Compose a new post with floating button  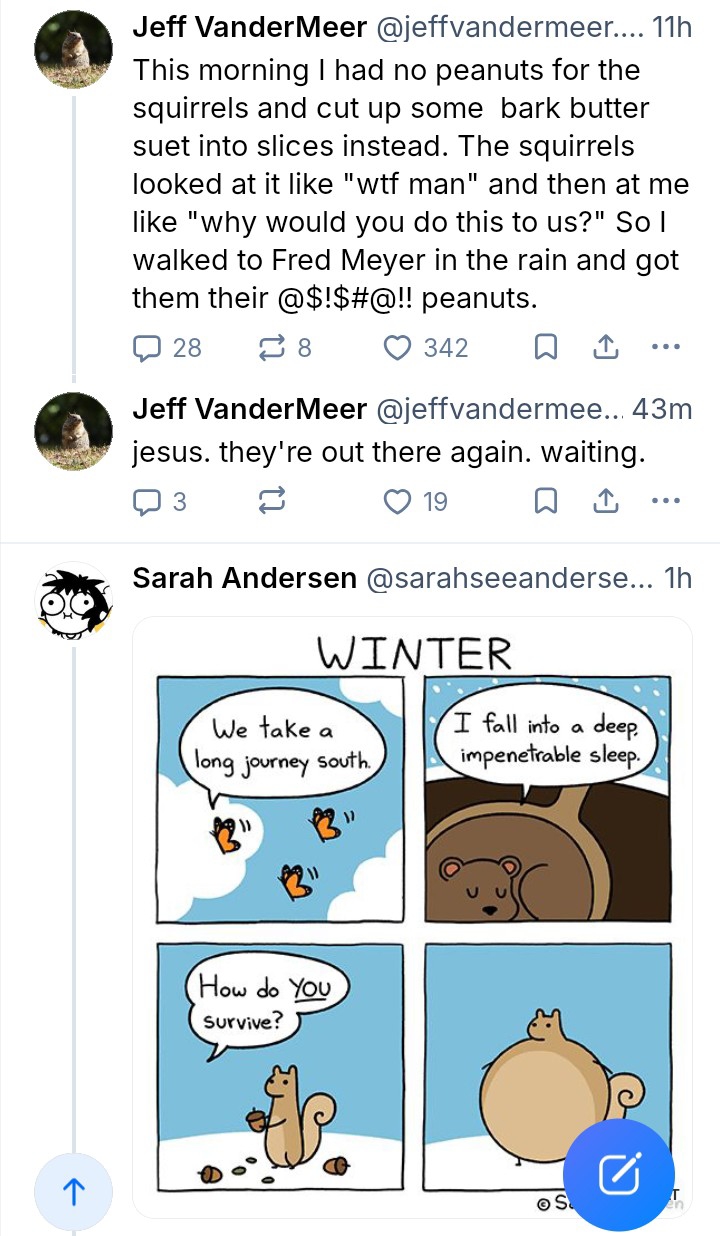[619, 1174]
